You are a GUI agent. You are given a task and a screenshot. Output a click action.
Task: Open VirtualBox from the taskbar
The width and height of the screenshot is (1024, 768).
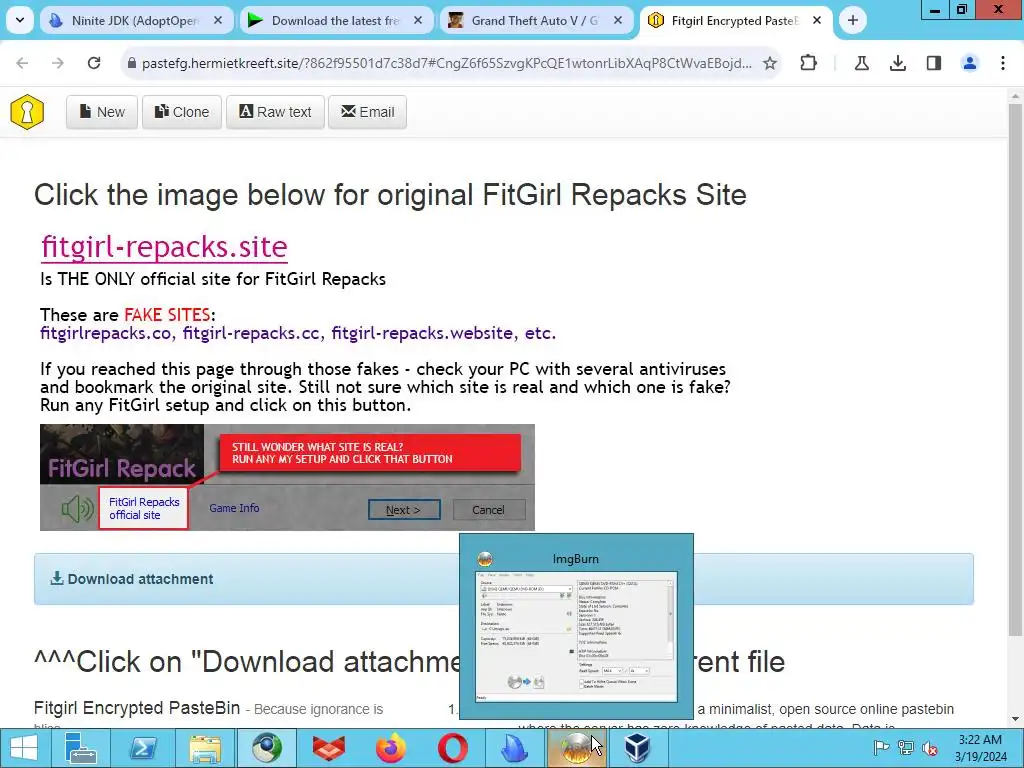click(x=637, y=748)
